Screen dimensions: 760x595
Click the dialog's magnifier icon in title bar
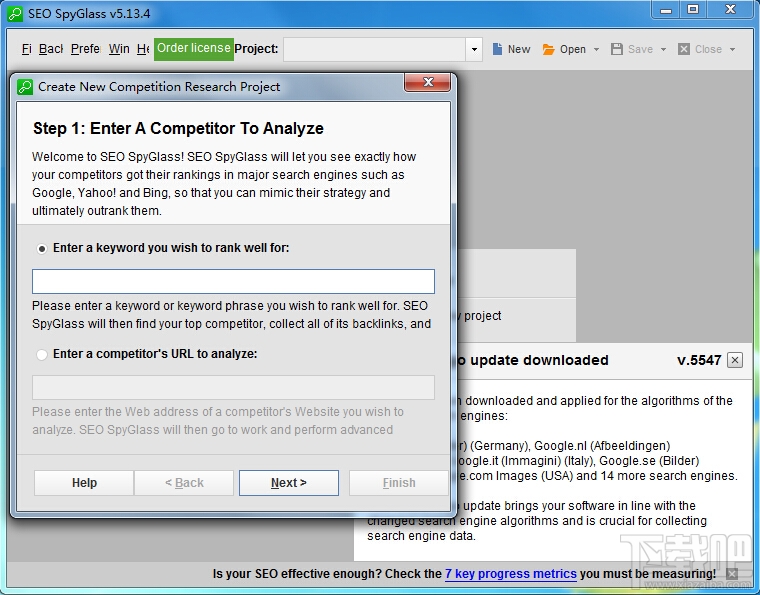click(25, 87)
